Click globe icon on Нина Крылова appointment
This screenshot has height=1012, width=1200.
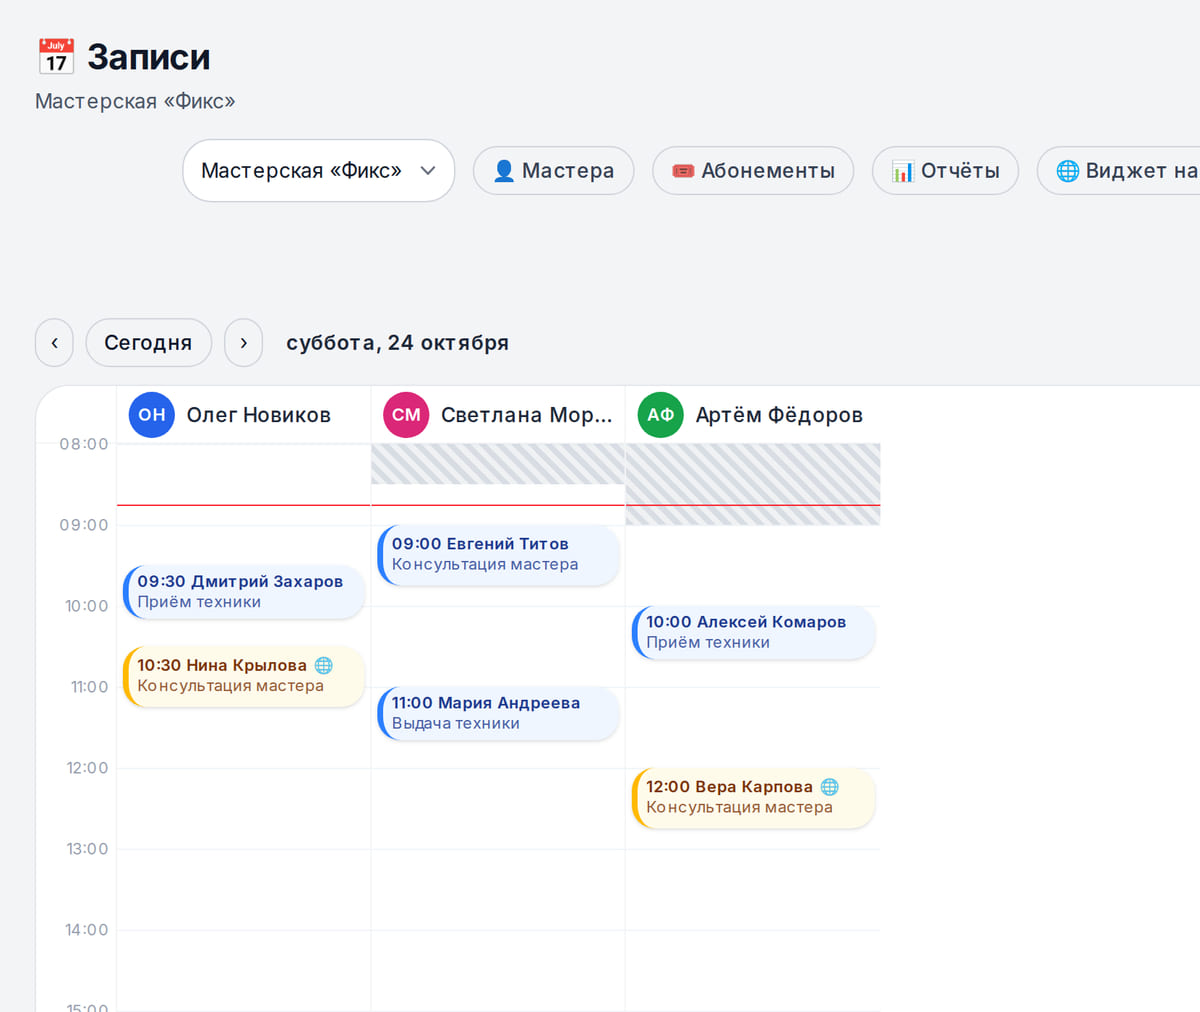point(323,665)
